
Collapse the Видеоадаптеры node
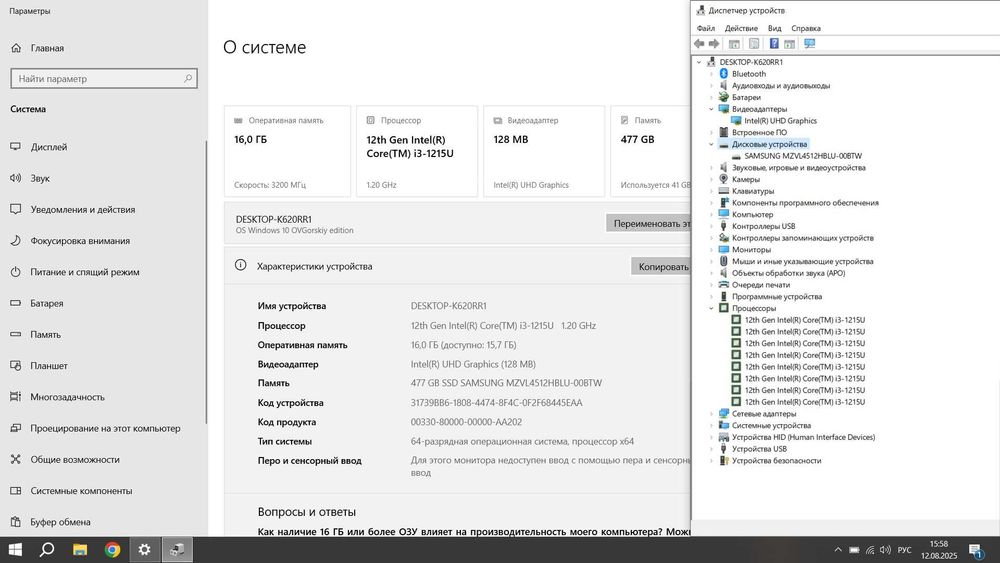711,109
